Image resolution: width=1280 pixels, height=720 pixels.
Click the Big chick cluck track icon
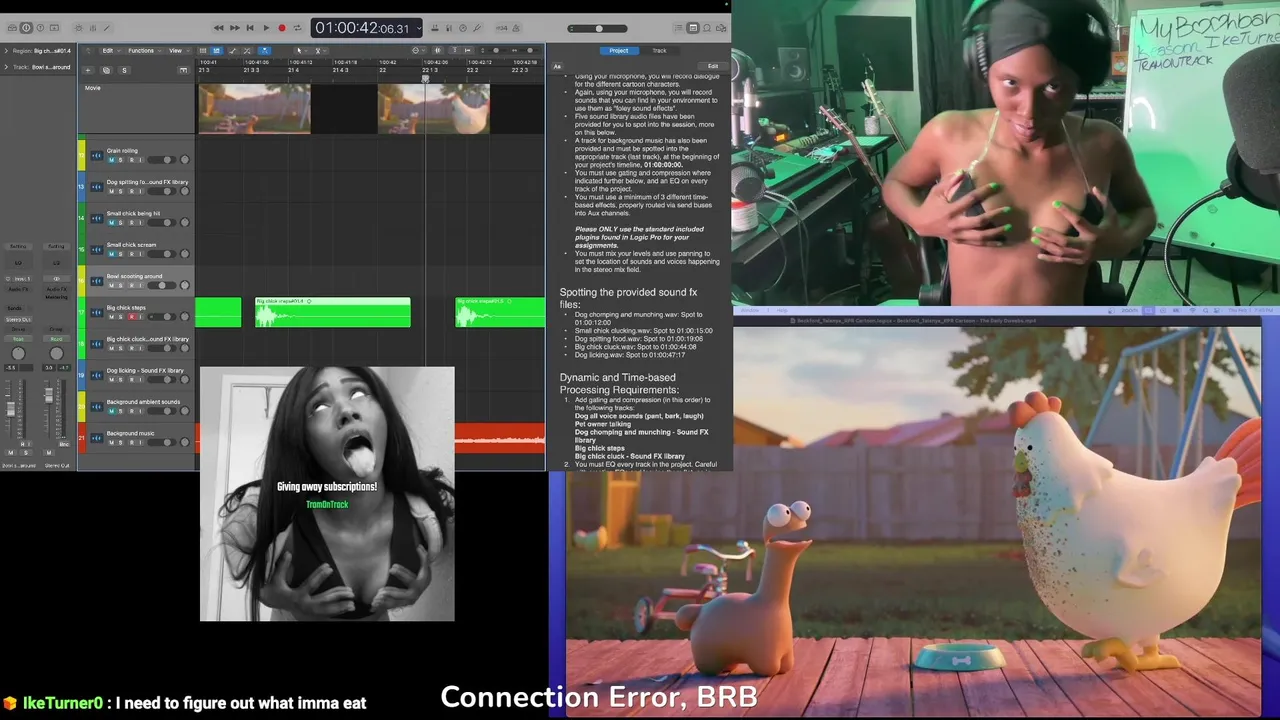tap(96, 344)
